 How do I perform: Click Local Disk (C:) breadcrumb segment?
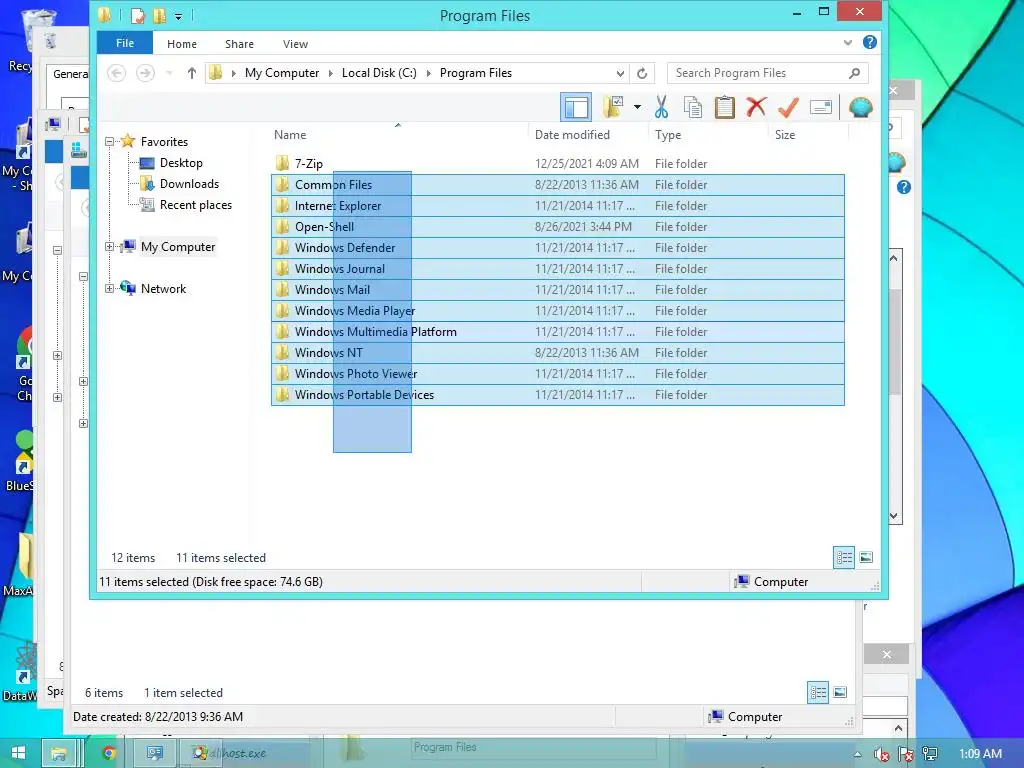379,72
